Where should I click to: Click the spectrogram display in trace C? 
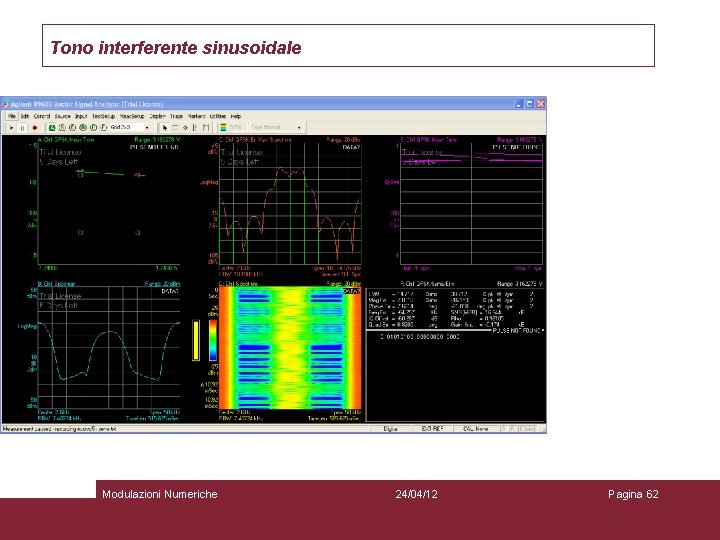tap(290, 348)
